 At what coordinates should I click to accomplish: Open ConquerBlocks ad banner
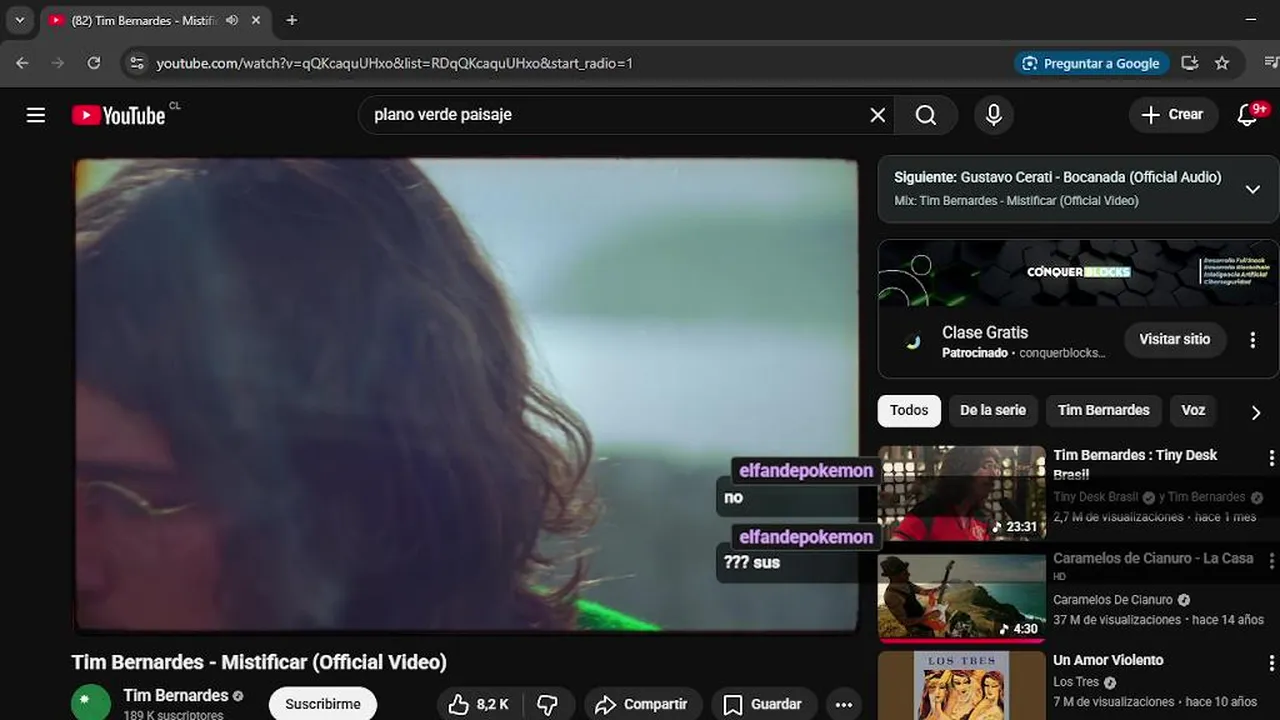tap(1078, 273)
